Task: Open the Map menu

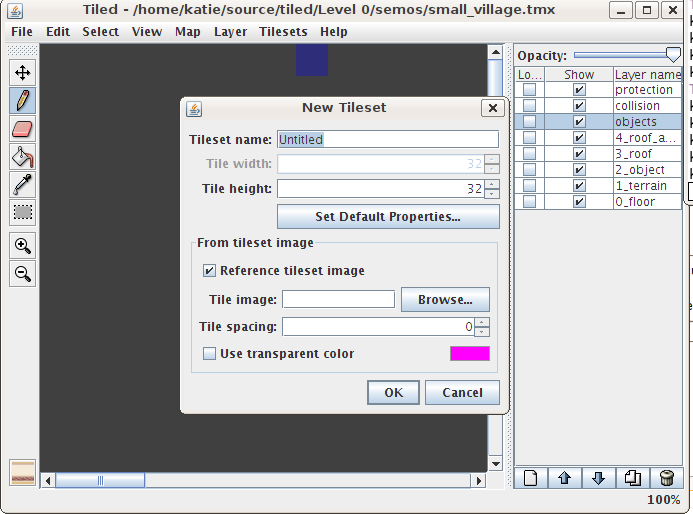Action: (187, 32)
